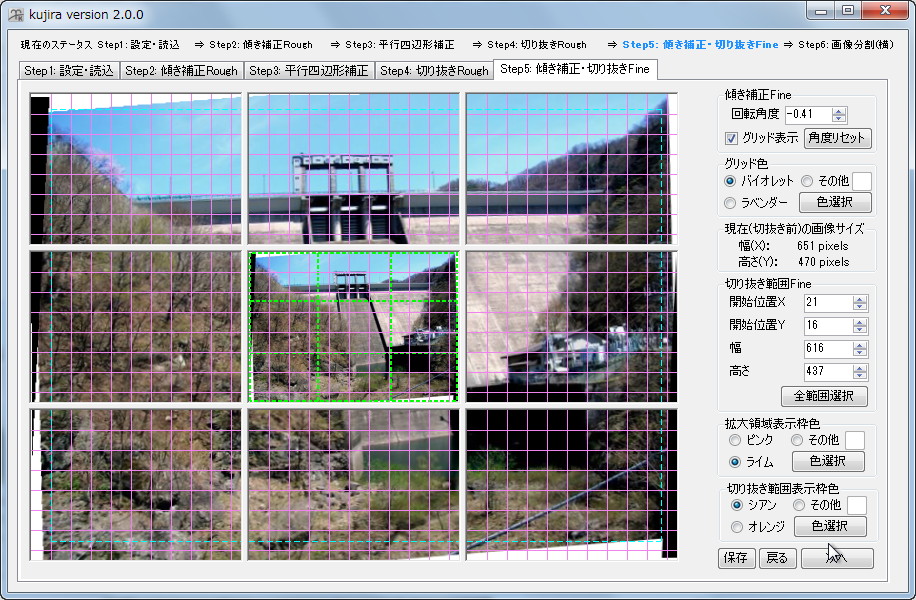This screenshot has width=916, height=600.
Task: Toggle the グリッド表示 checkbox
Action: (x=731, y=138)
